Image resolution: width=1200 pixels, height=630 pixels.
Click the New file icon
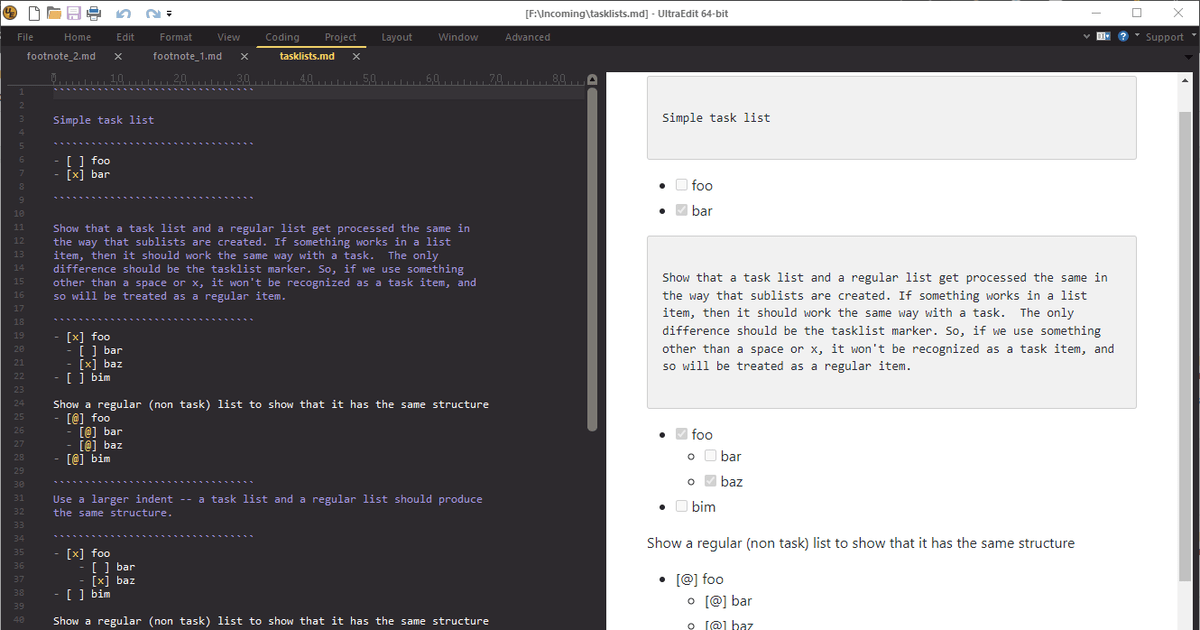click(x=33, y=13)
